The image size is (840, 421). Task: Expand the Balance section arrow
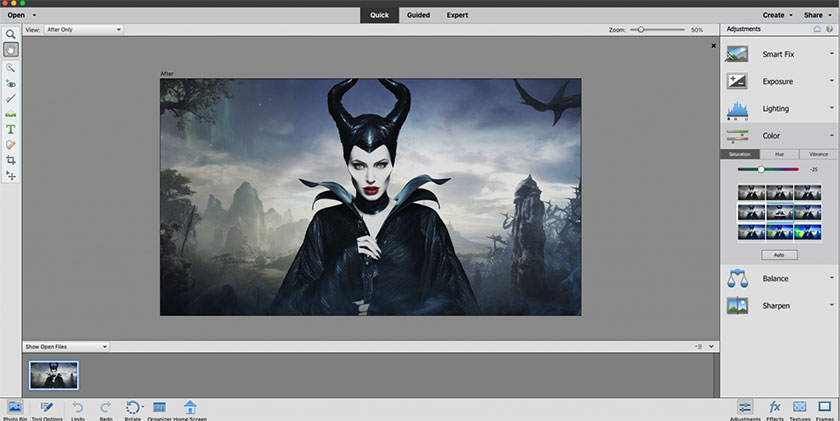tap(831, 278)
